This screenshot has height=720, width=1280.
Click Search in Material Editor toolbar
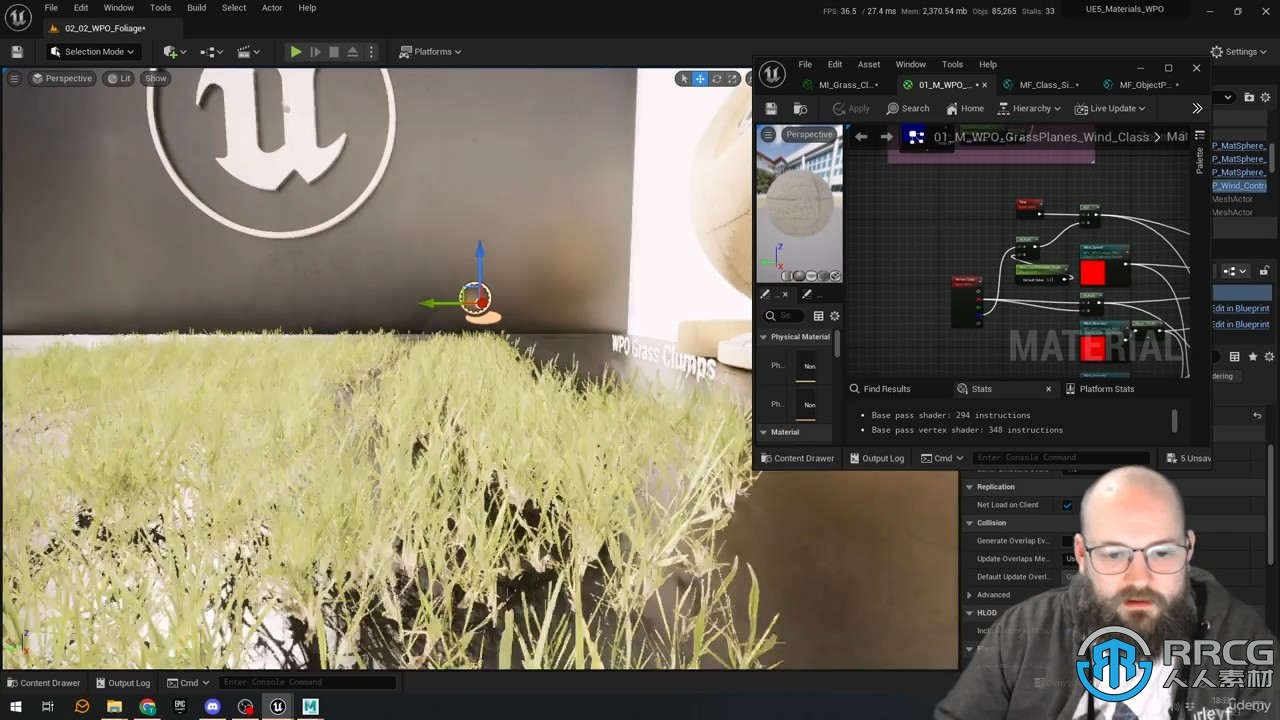click(908, 108)
